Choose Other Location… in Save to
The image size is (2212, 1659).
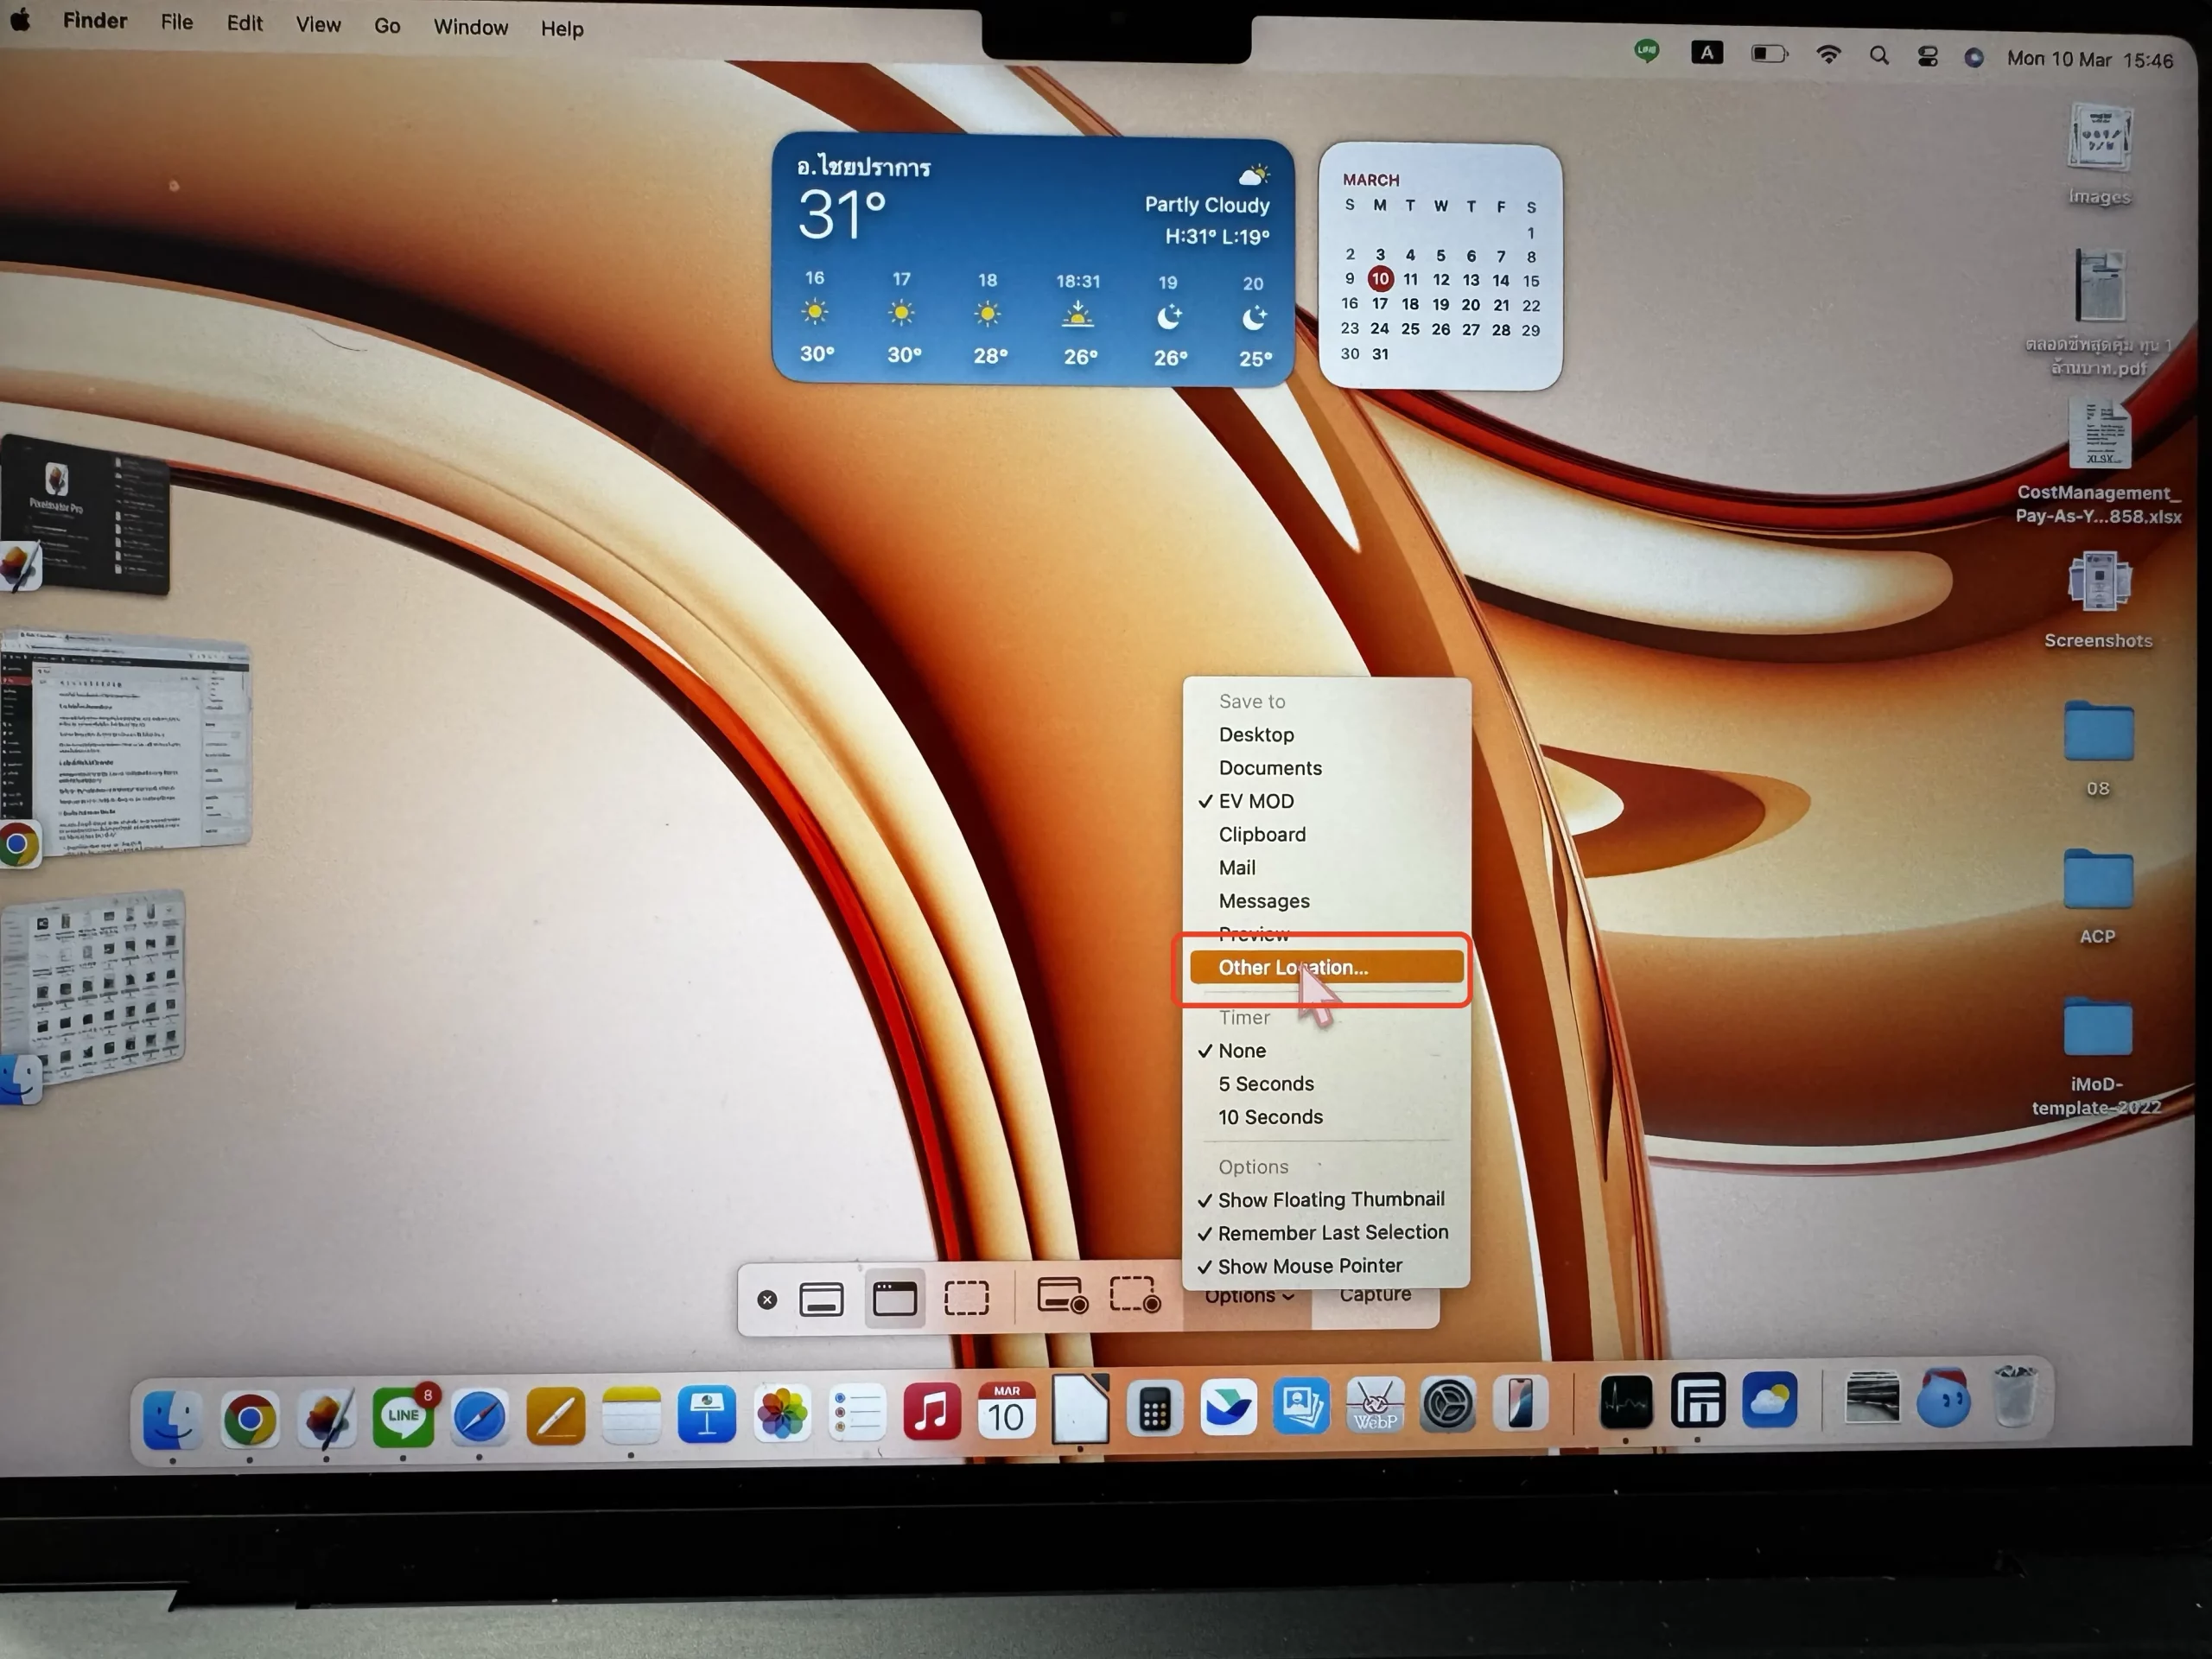[x=1292, y=968]
